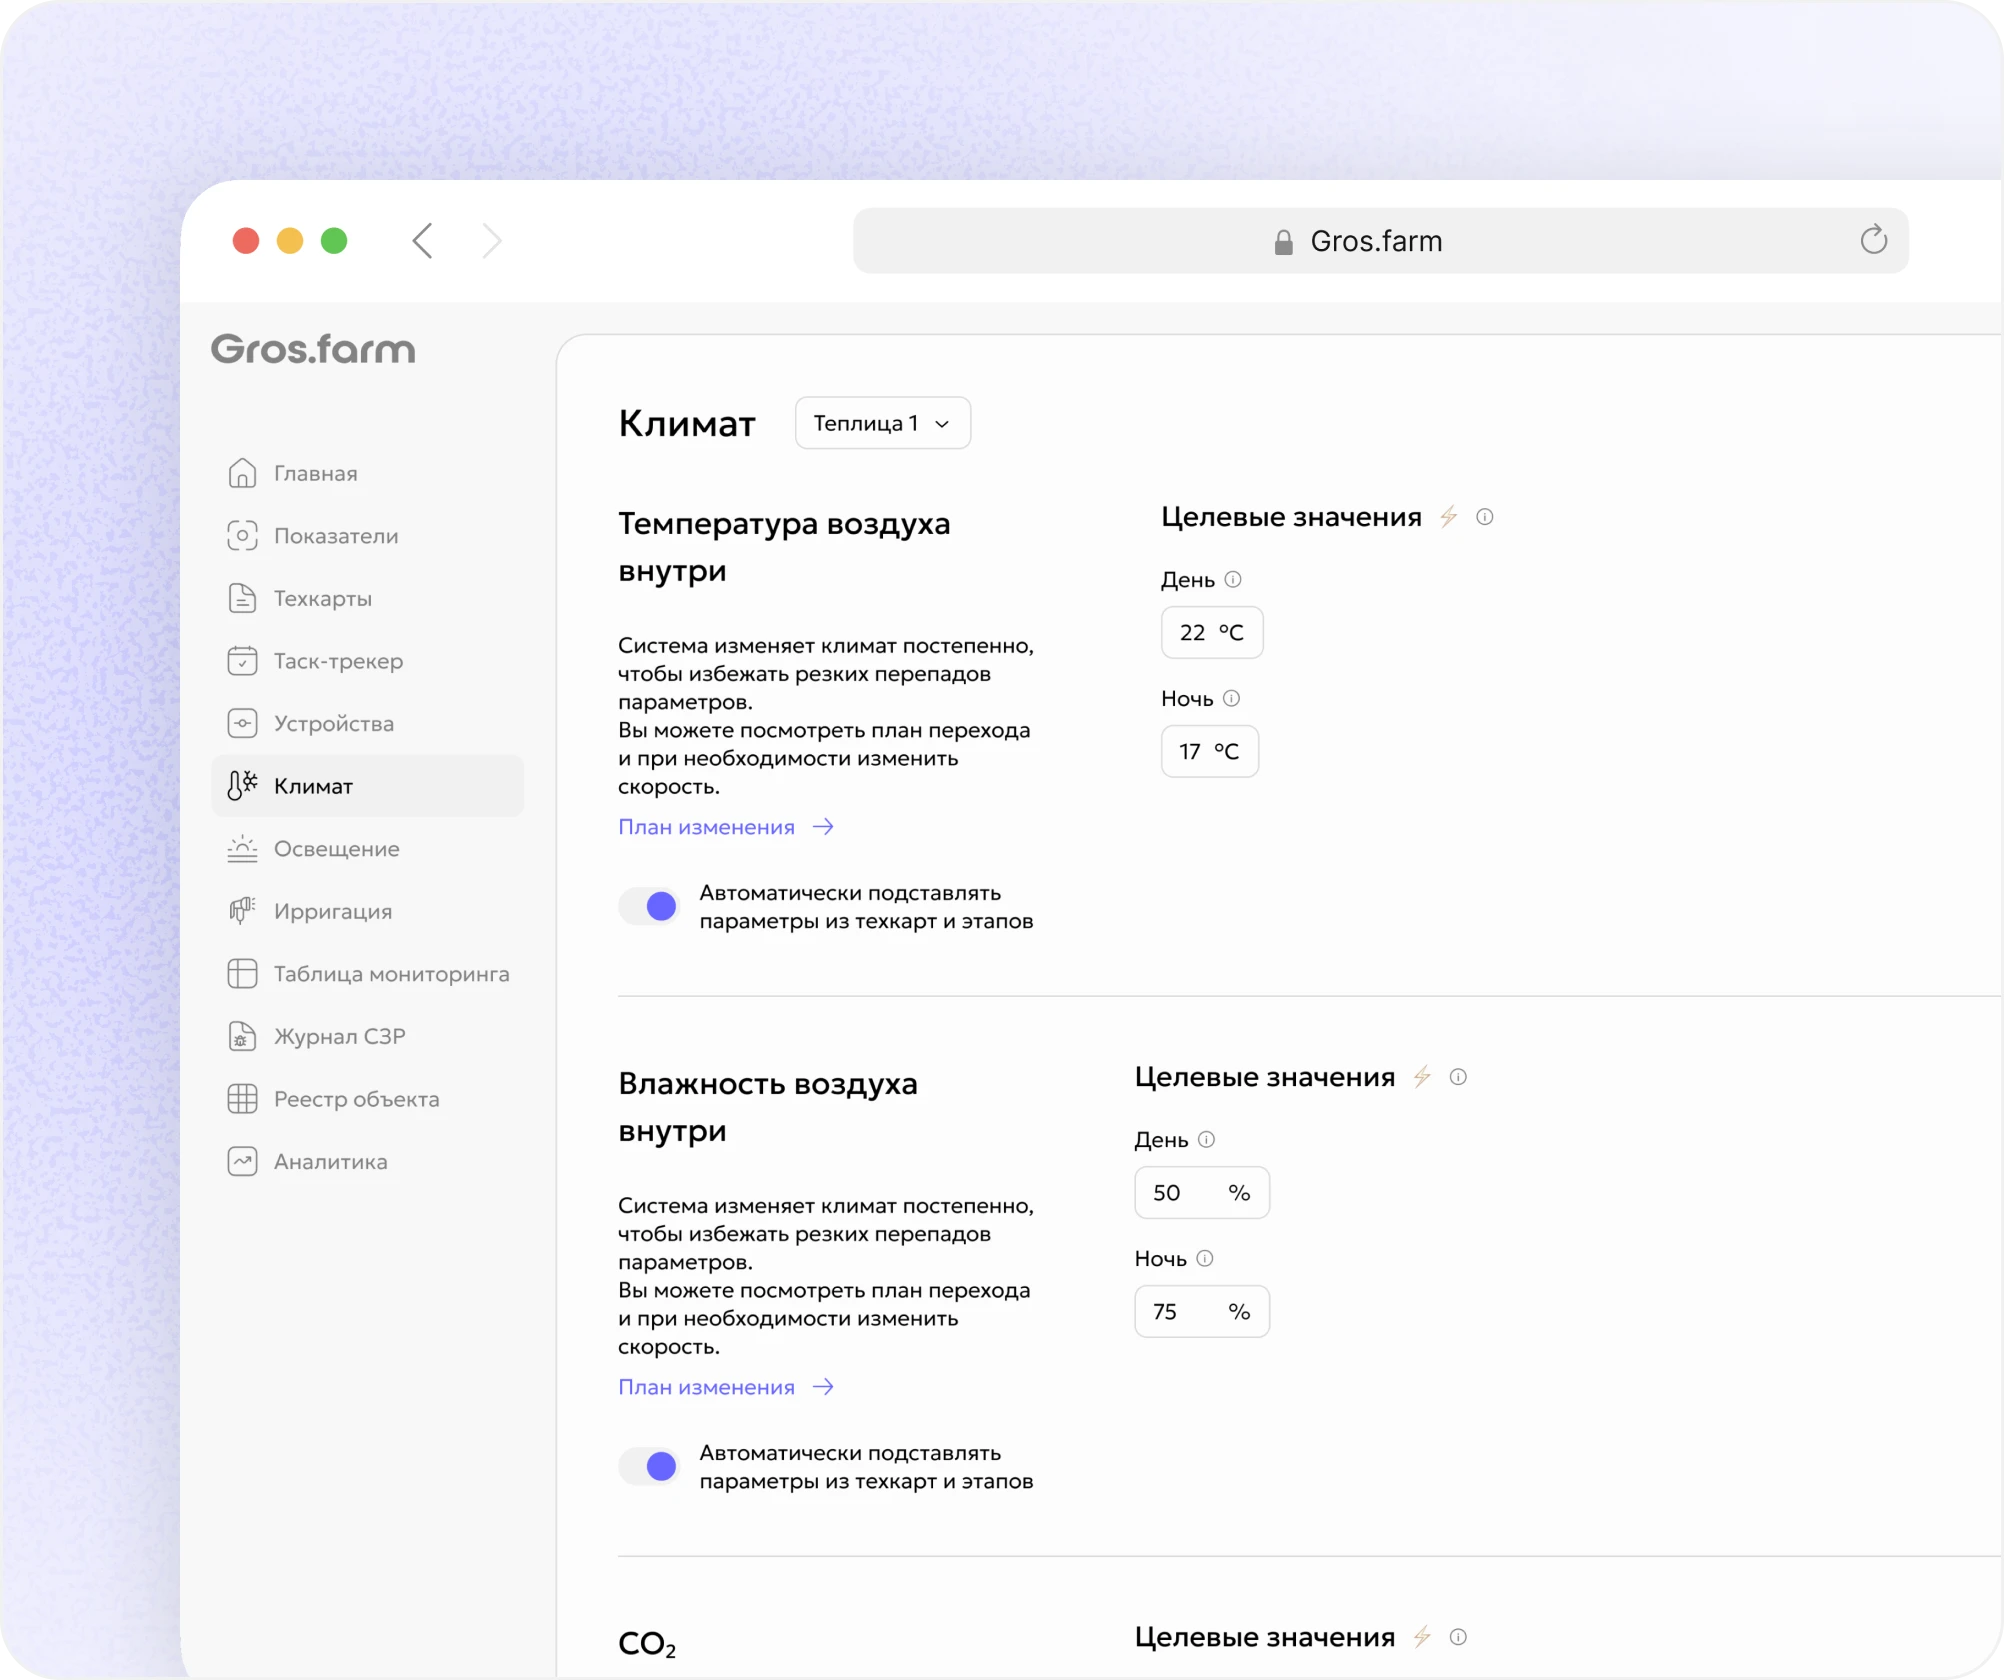Viewport: 2004px width, 1680px height.
Task: Edit night humidity field 75 %
Action: tap(1201, 1311)
